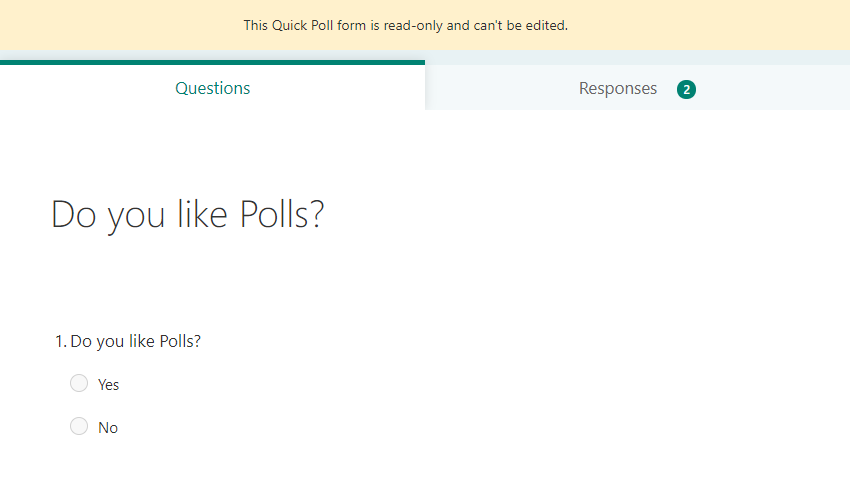This screenshot has height=488, width=850.
Task: Select the Yes radio button
Action: pyautogui.click(x=79, y=384)
